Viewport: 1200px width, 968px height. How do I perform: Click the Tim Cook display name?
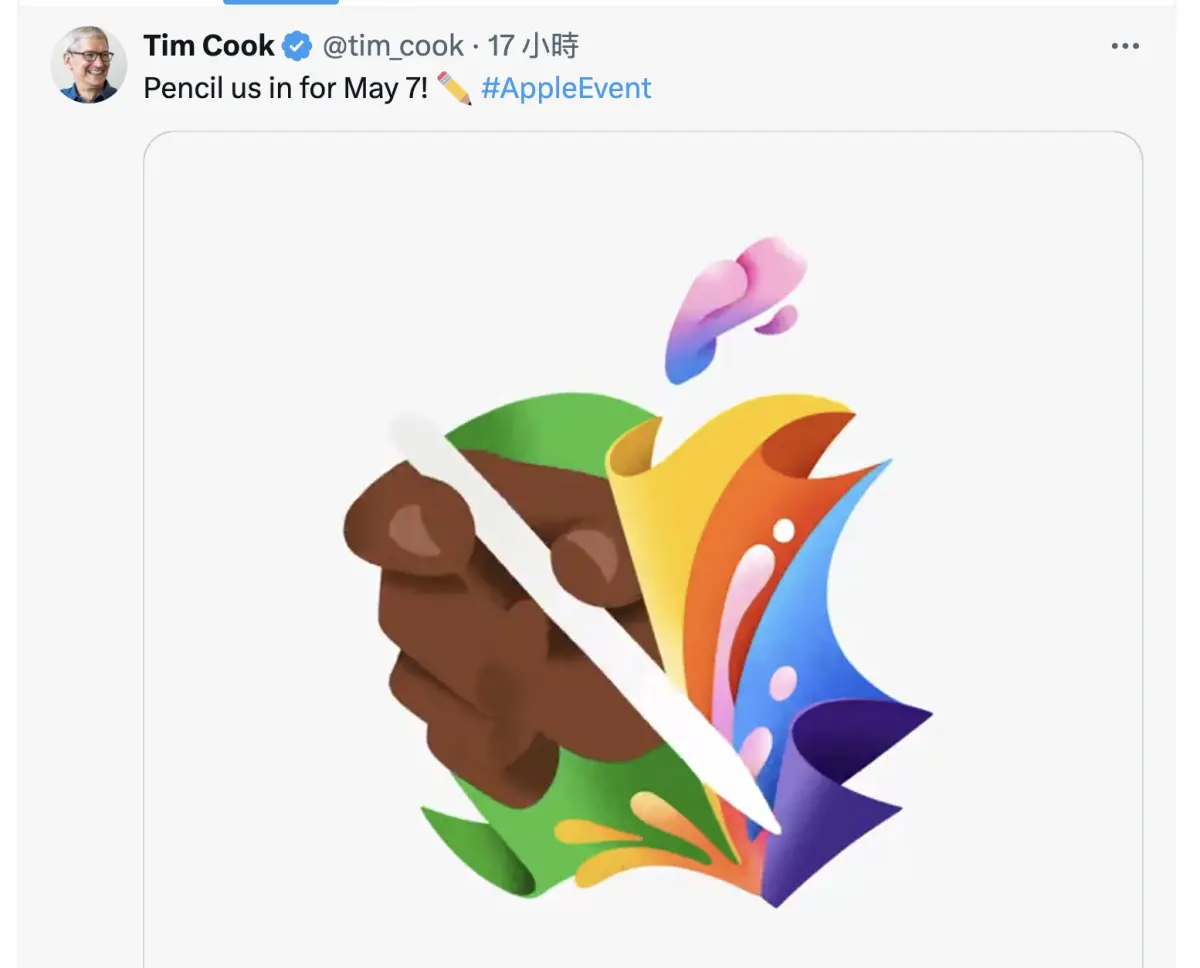click(209, 46)
